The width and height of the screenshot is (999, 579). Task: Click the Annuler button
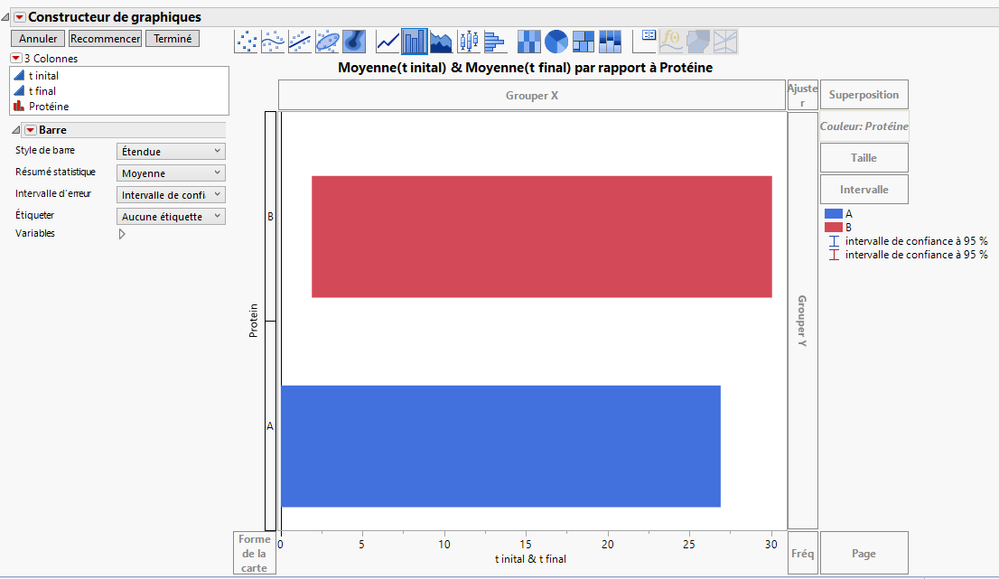click(x=38, y=39)
